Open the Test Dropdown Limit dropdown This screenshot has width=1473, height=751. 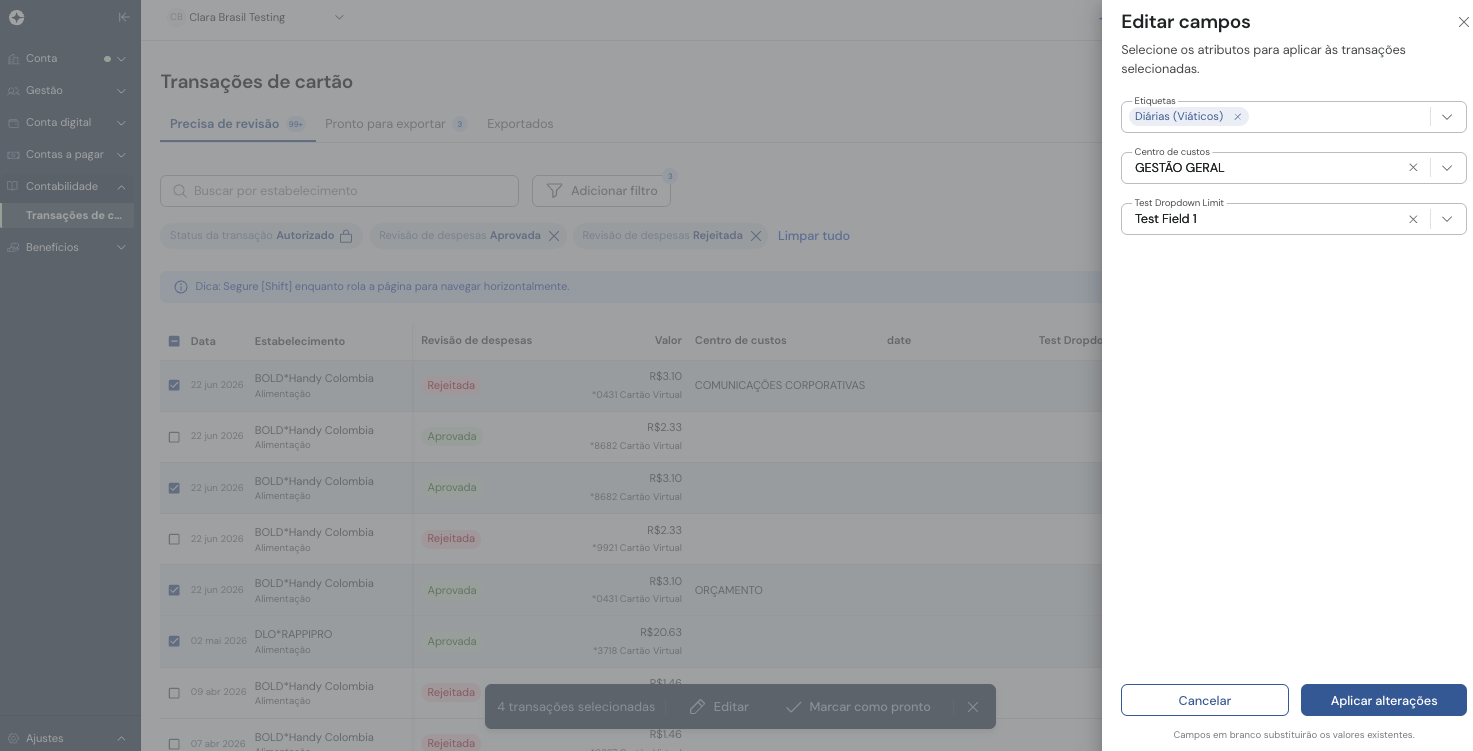click(1447, 219)
